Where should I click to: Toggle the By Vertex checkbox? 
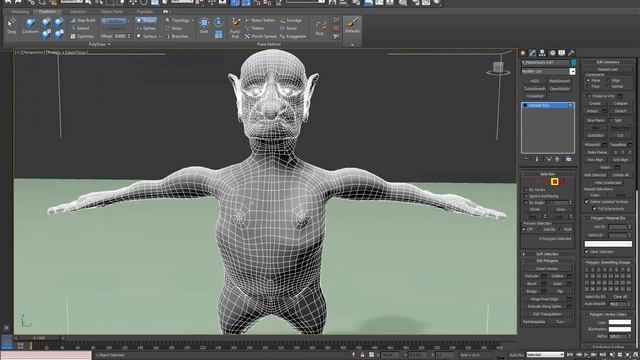pos(526,190)
